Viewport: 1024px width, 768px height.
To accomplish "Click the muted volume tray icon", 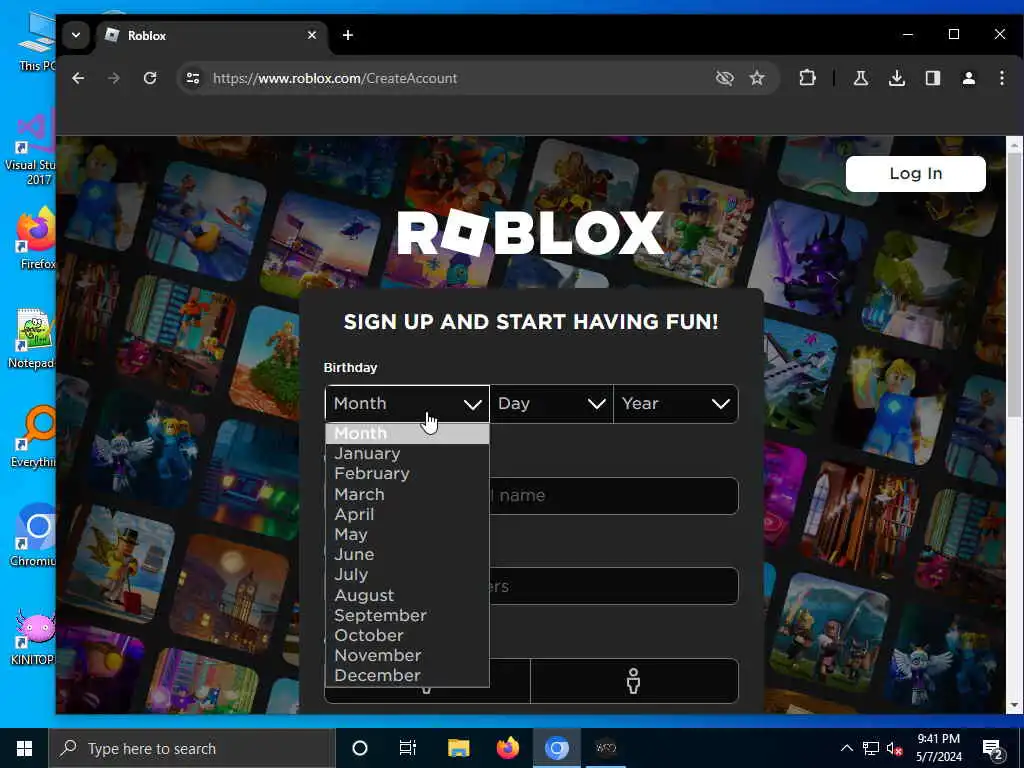I will pos(894,748).
